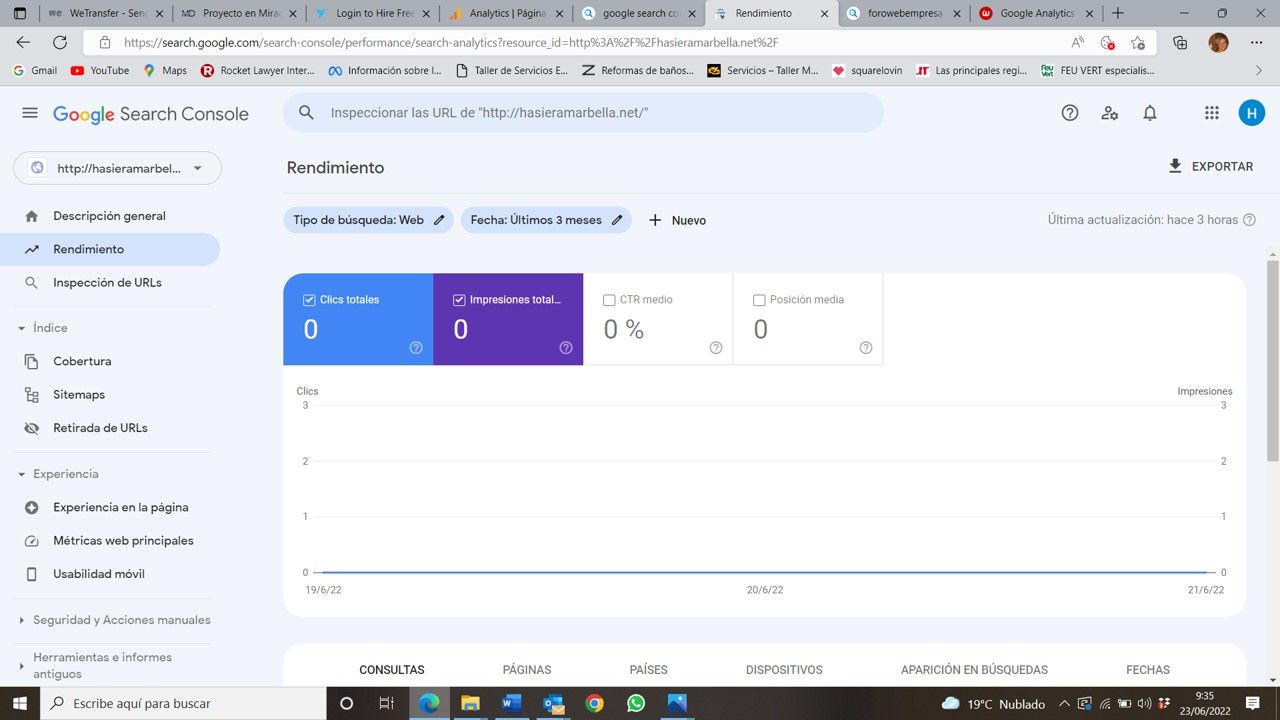Enable Posición media metric
1280x720 pixels.
(x=759, y=300)
